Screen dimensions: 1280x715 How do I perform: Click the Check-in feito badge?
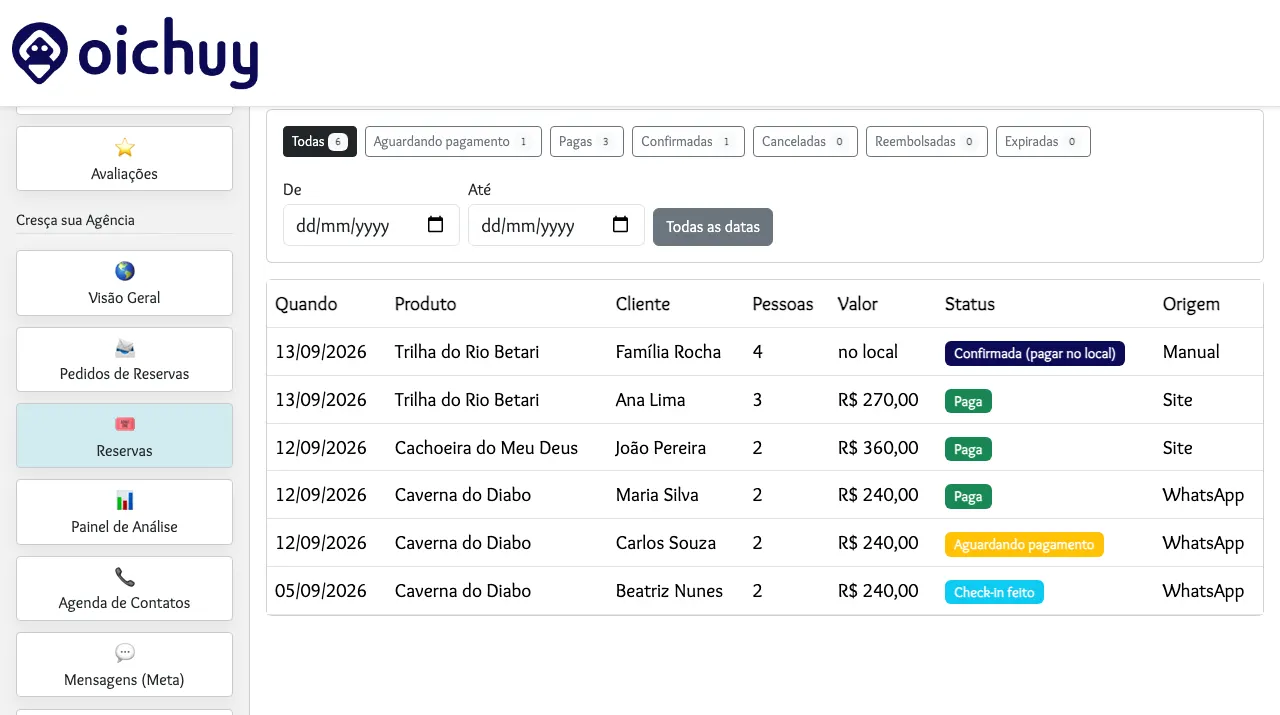(994, 592)
